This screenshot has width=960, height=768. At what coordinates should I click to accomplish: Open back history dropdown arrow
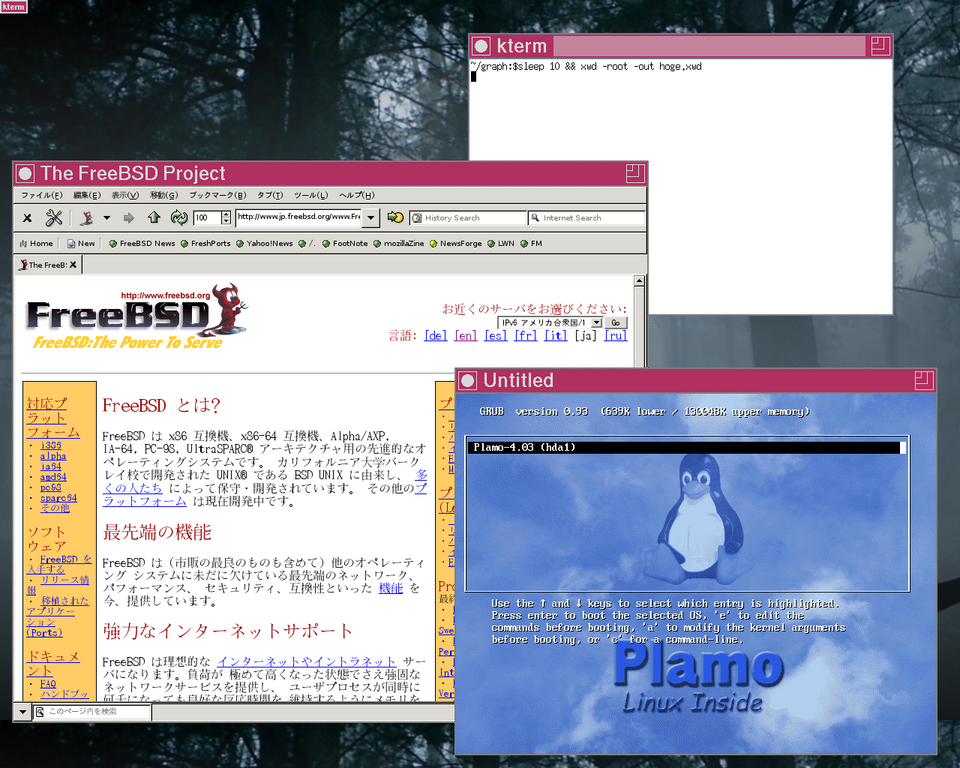pos(107,217)
